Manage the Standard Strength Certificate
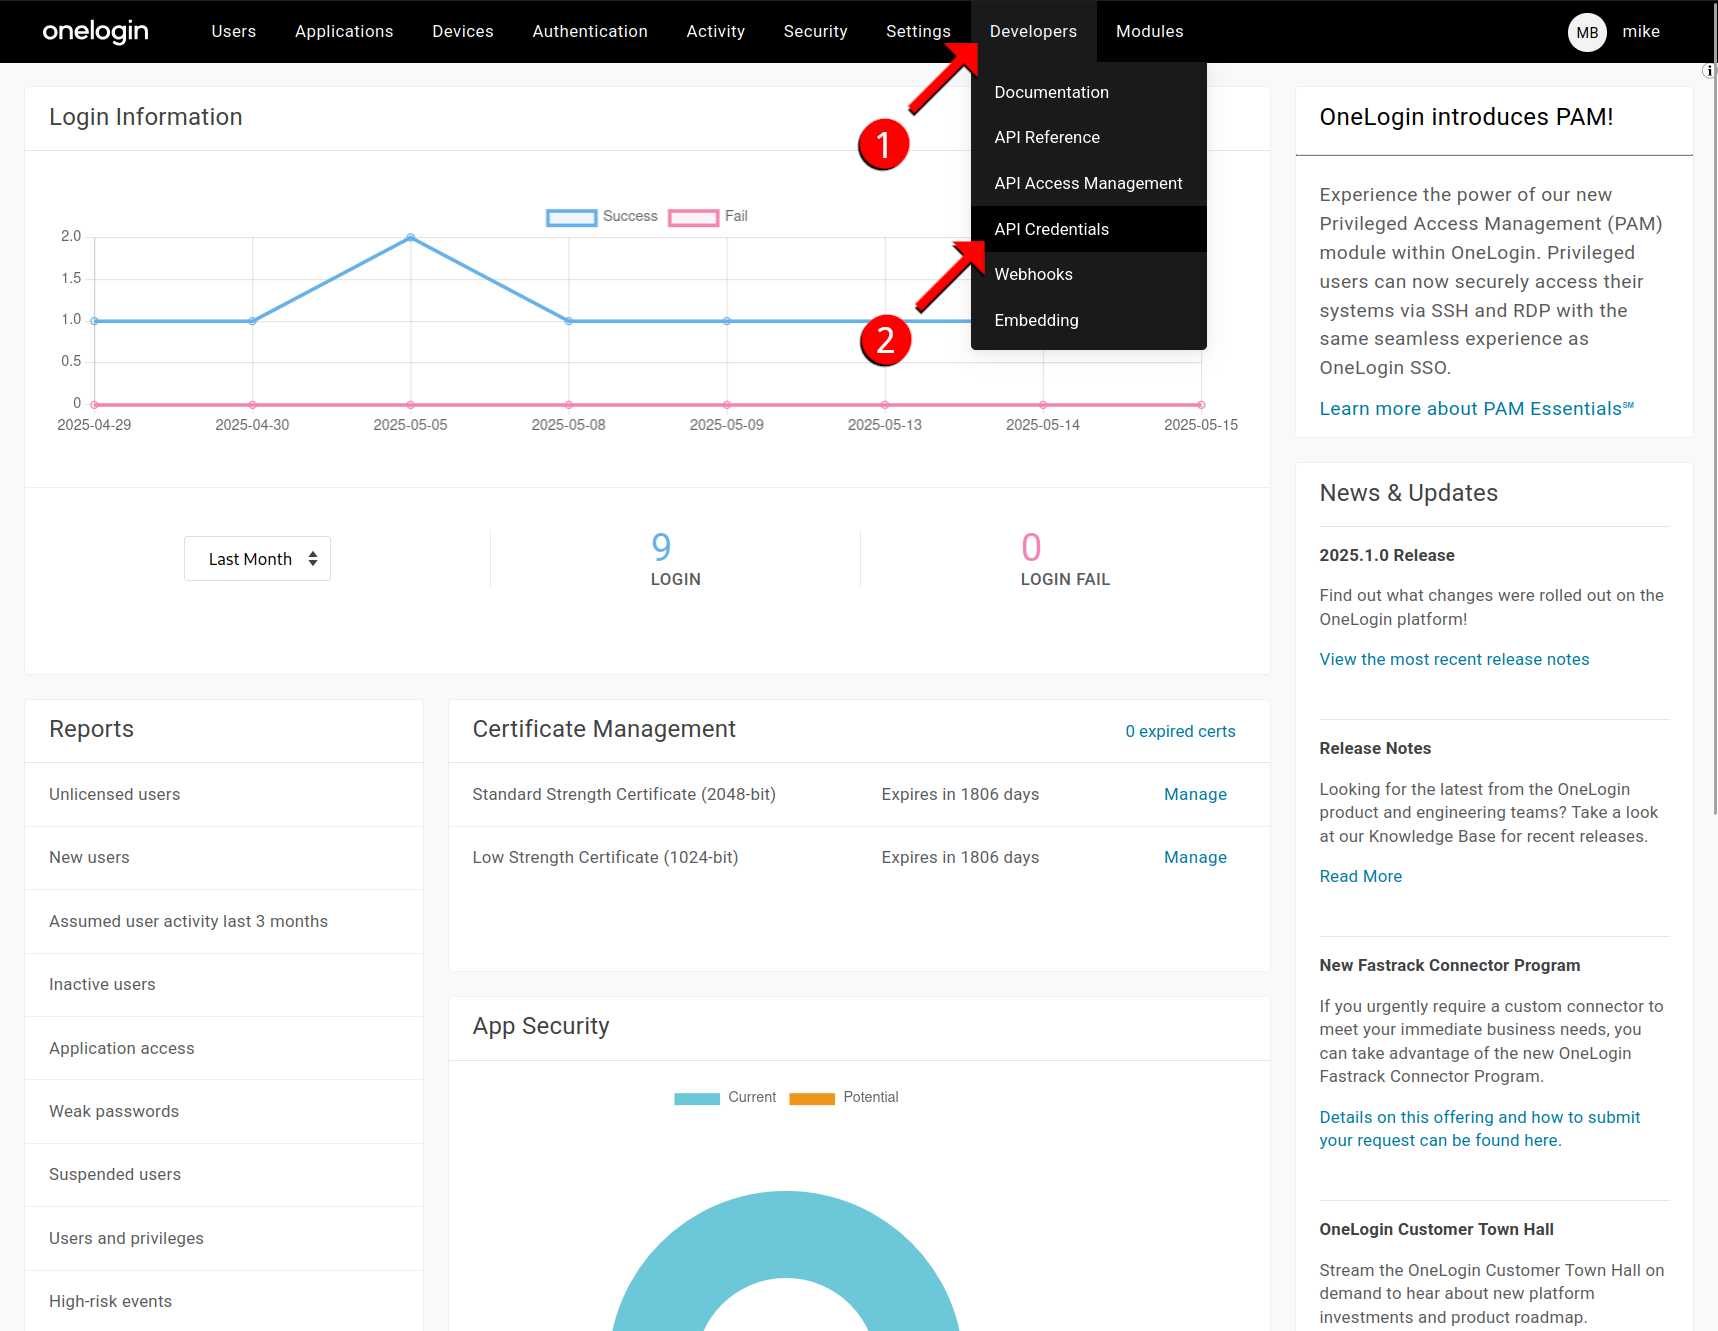This screenshot has height=1331, width=1718. 1195,793
